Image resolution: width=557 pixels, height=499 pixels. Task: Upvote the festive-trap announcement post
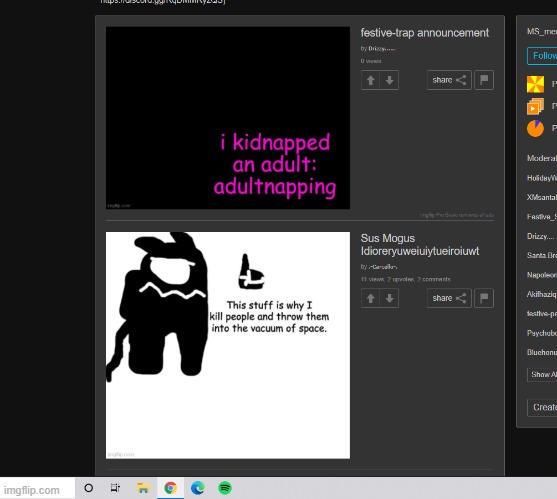(371, 80)
